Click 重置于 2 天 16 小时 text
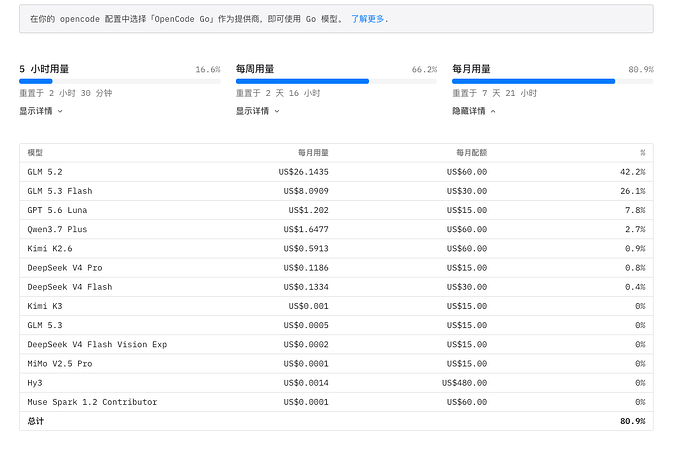Viewport: 690px width, 454px height. 278,93
